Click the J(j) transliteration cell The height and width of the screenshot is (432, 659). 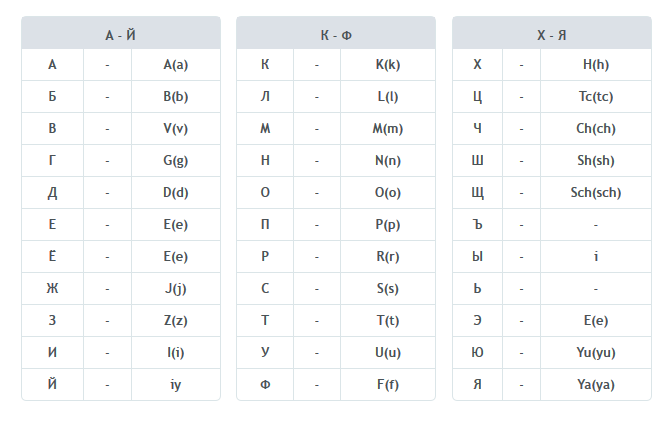point(175,289)
